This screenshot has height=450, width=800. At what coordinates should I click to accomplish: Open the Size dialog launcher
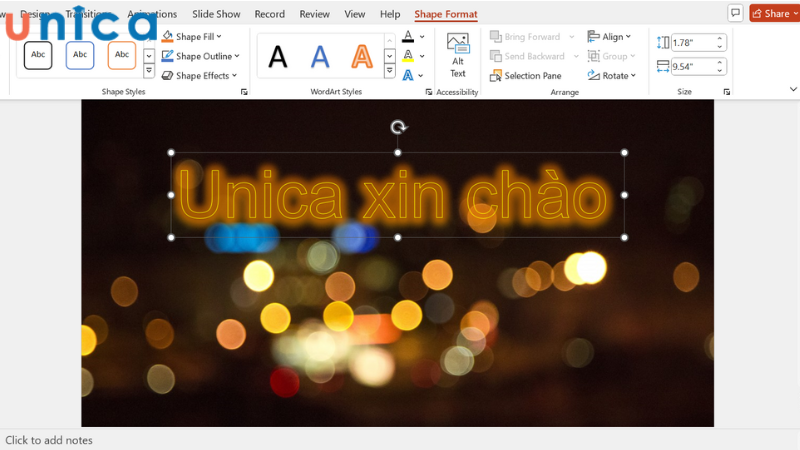[727, 92]
